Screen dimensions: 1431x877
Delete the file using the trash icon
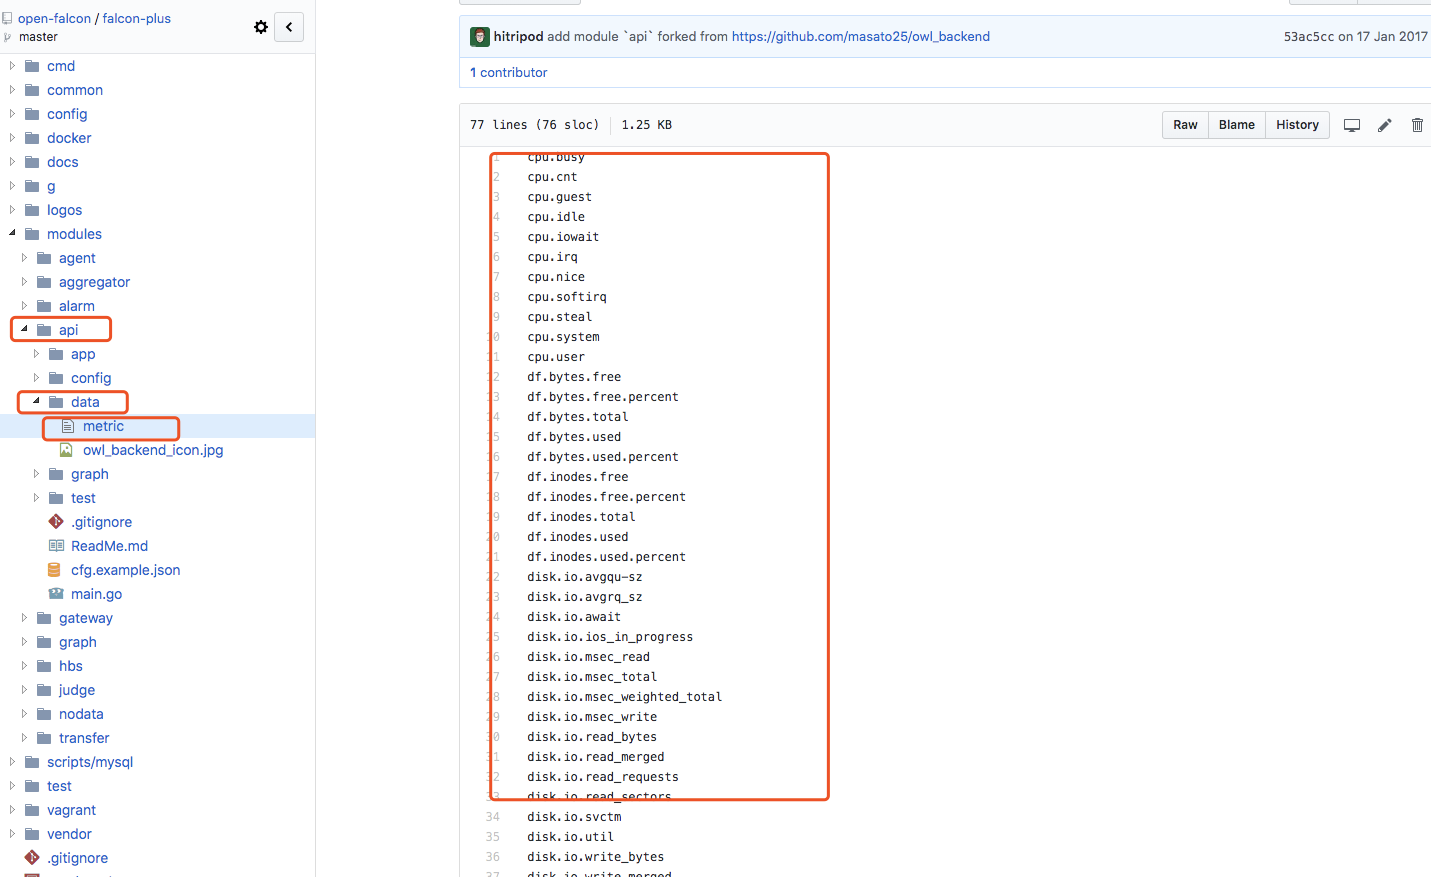1417,125
